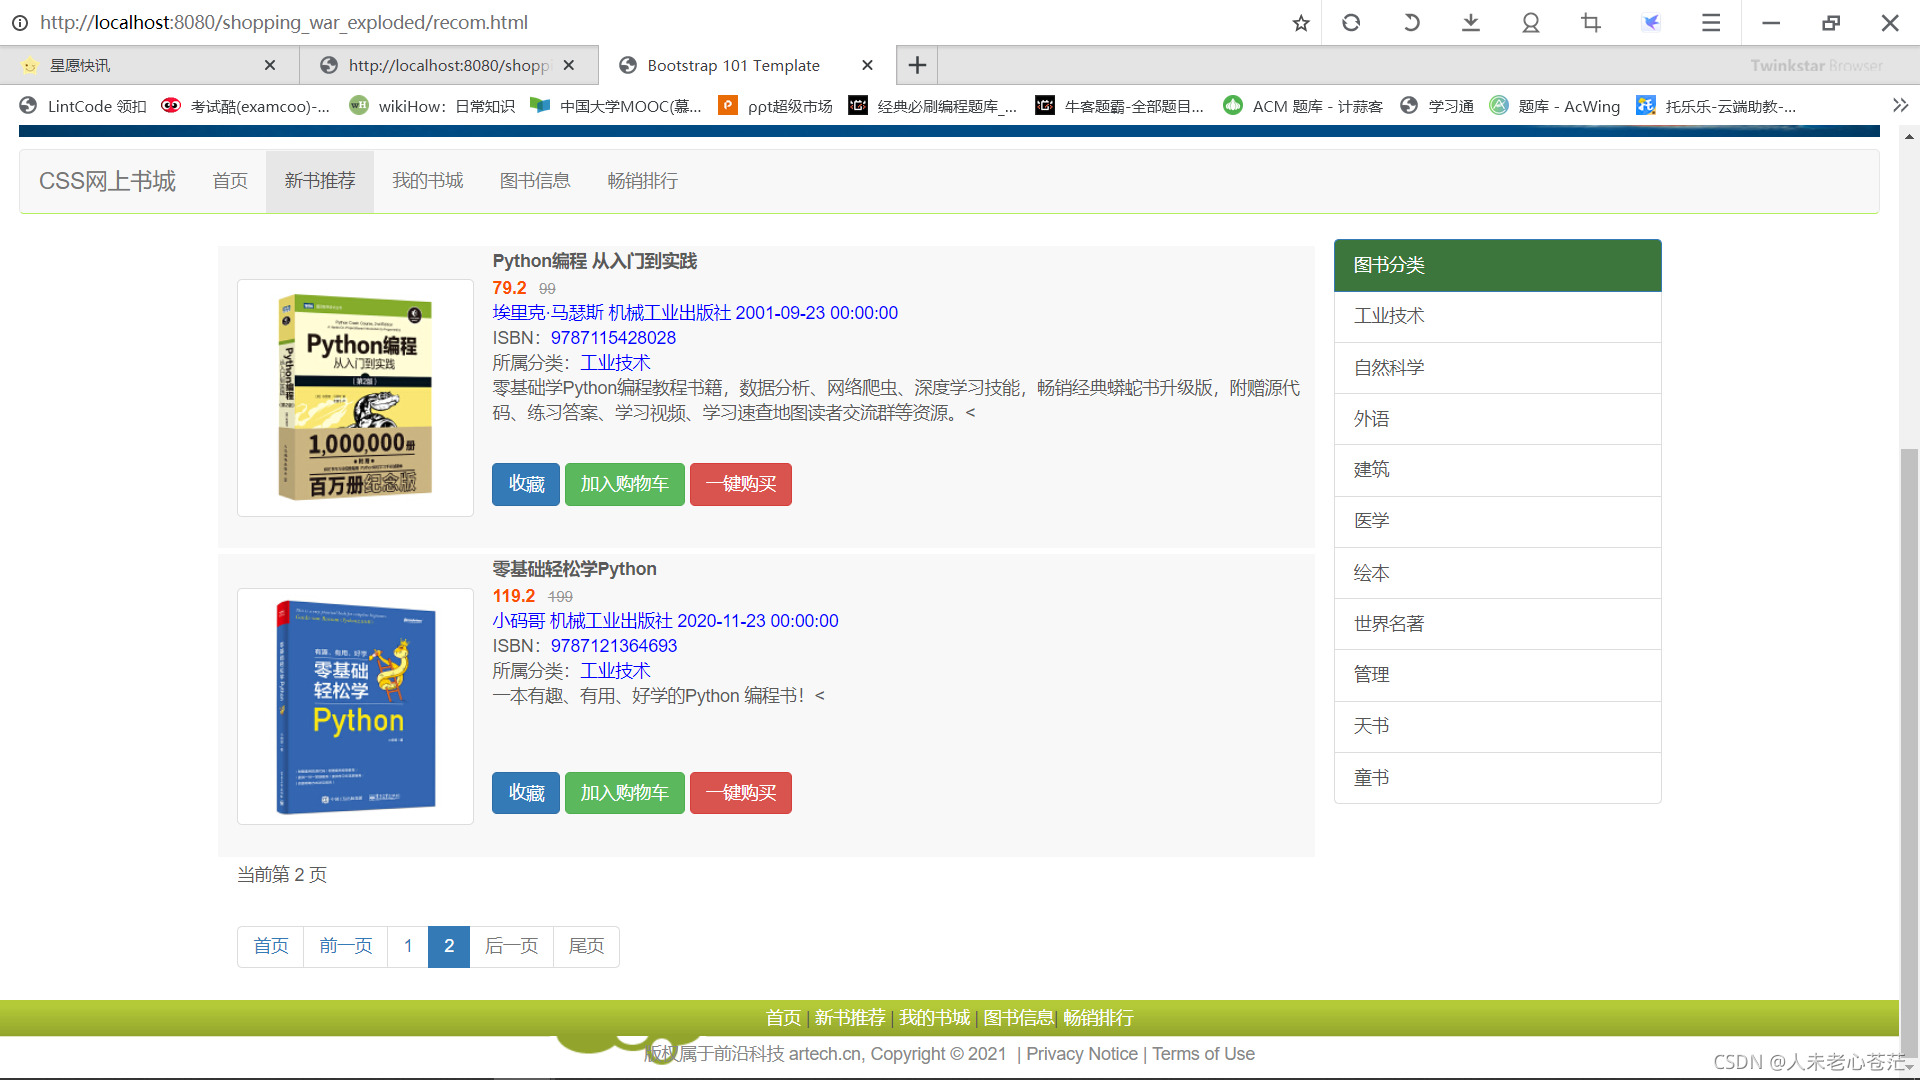Select 我的书城 navbar item
Viewport: 1920px width, 1080px height.
pyautogui.click(x=427, y=181)
